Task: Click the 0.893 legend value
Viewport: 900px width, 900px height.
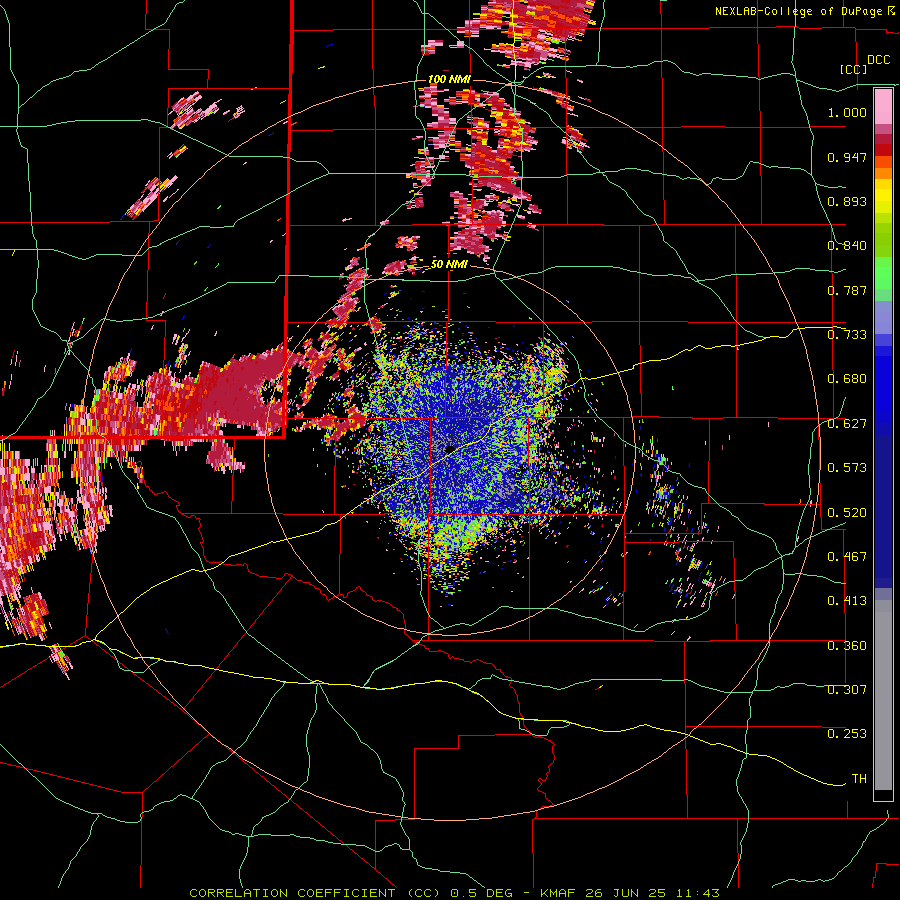Action: click(x=847, y=201)
